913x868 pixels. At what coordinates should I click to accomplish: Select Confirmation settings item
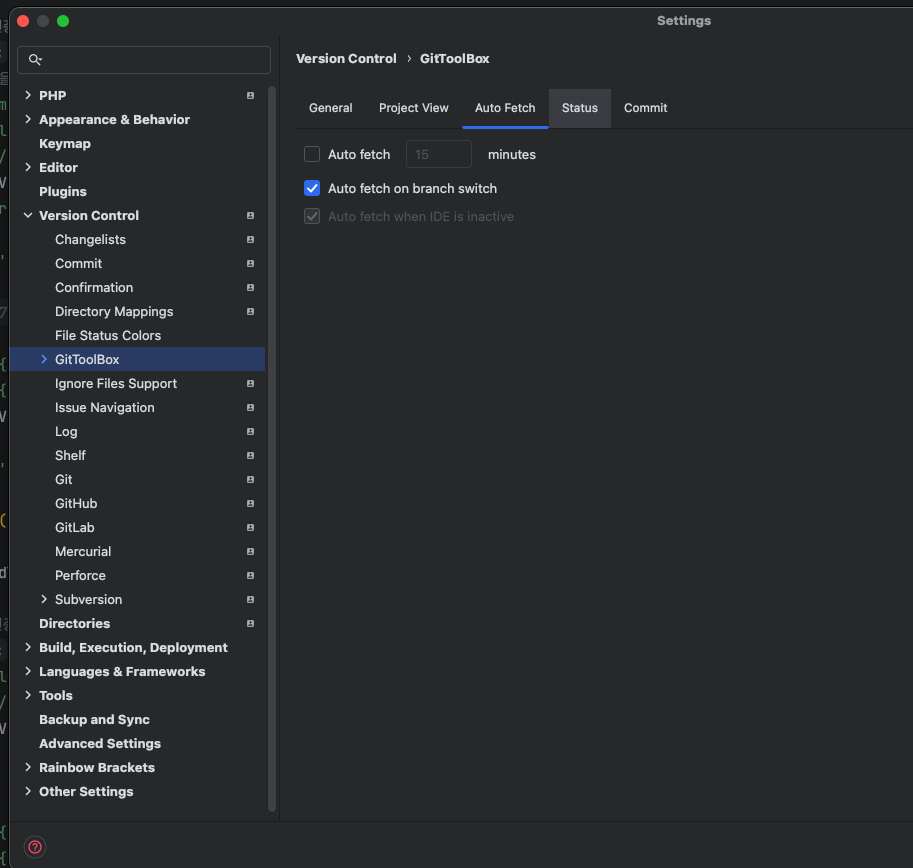click(x=94, y=288)
